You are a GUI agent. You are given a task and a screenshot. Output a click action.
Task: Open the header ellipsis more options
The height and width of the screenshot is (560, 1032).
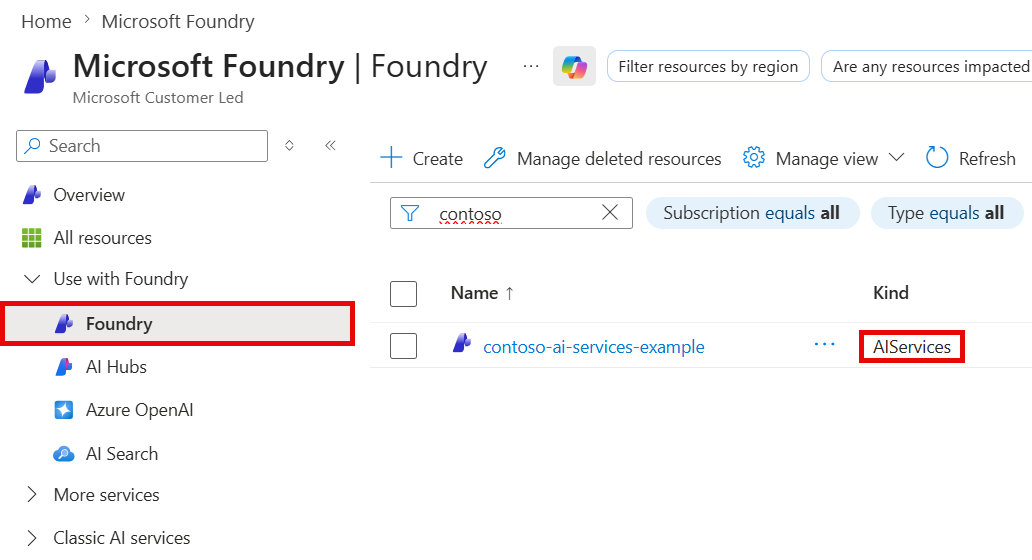click(530, 66)
